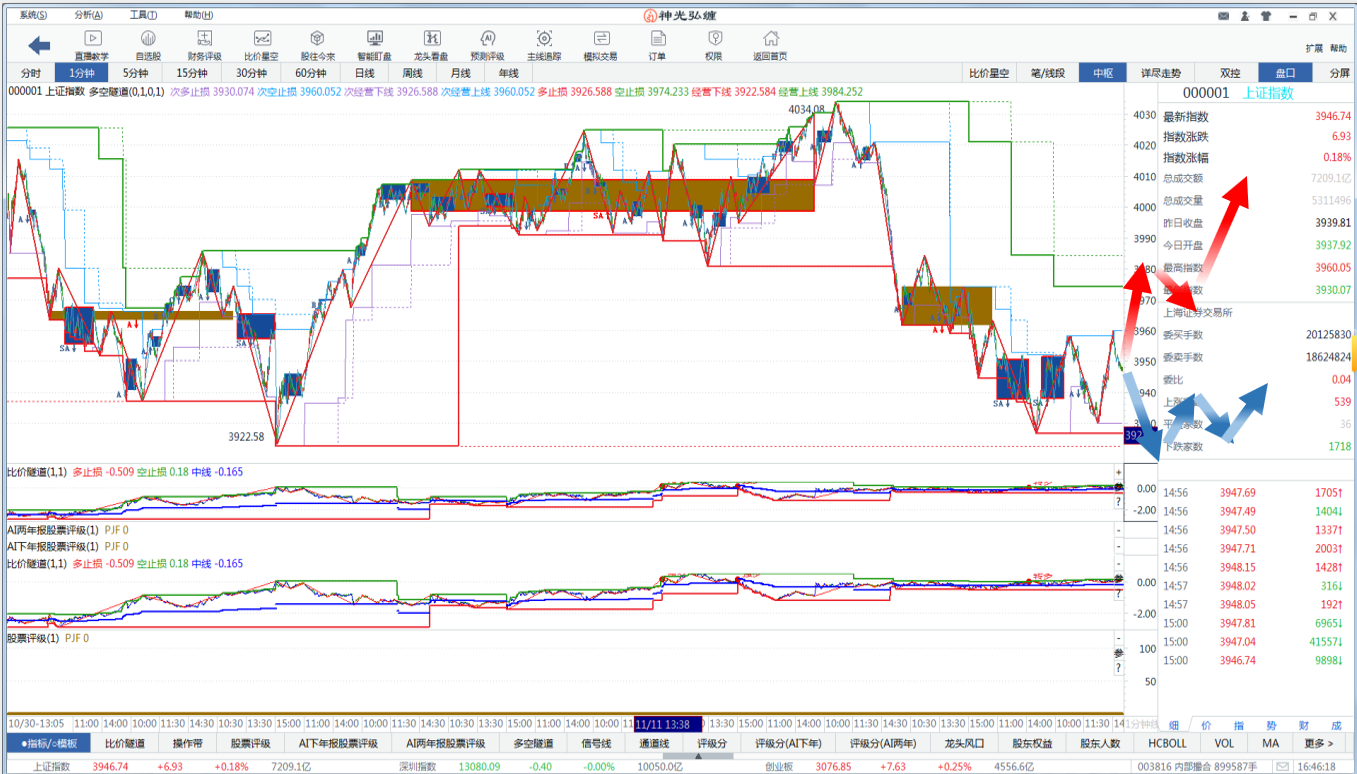Open 模拟交易 simulated trading icon
Viewport: 1357px width, 774px height.
pyautogui.click(x=600, y=44)
